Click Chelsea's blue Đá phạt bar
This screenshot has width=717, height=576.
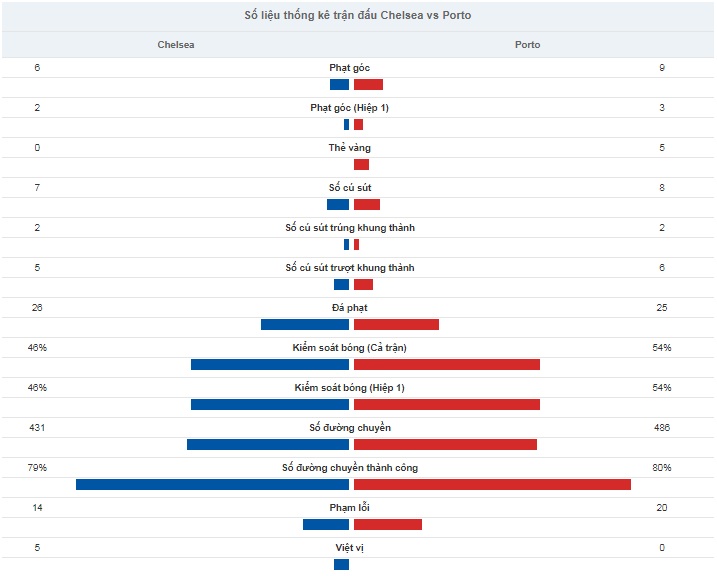[x=305, y=325]
